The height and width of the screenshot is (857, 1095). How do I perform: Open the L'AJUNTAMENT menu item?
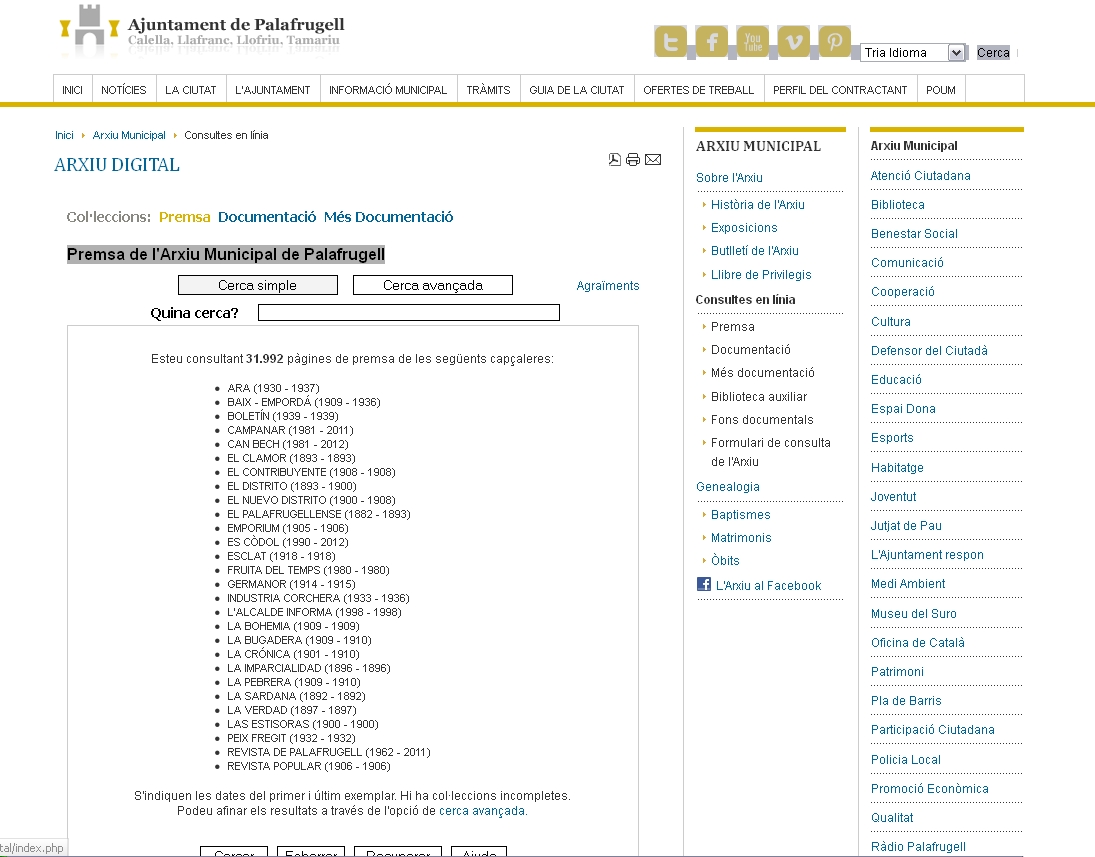click(272, 90)
